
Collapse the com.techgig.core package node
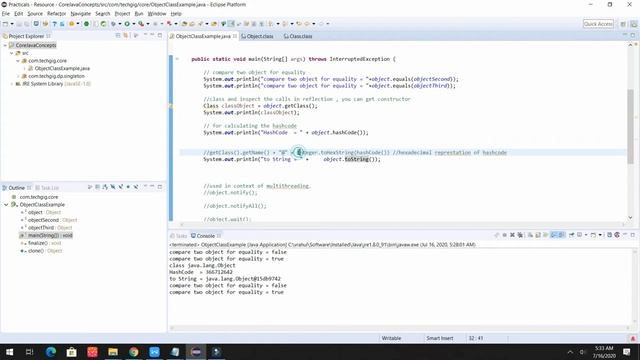[x=18, y=61]
